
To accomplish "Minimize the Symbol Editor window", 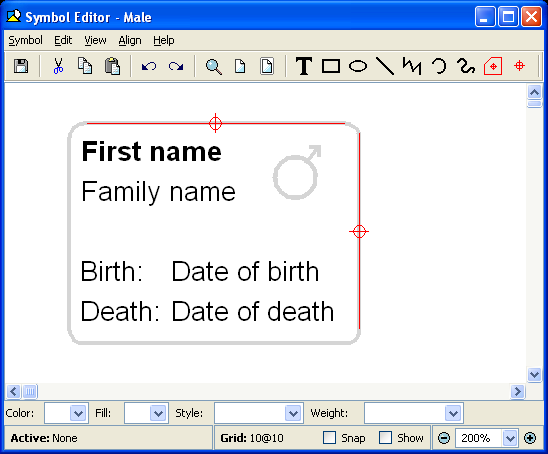I will pyautogui.click(x=485, y=16).
